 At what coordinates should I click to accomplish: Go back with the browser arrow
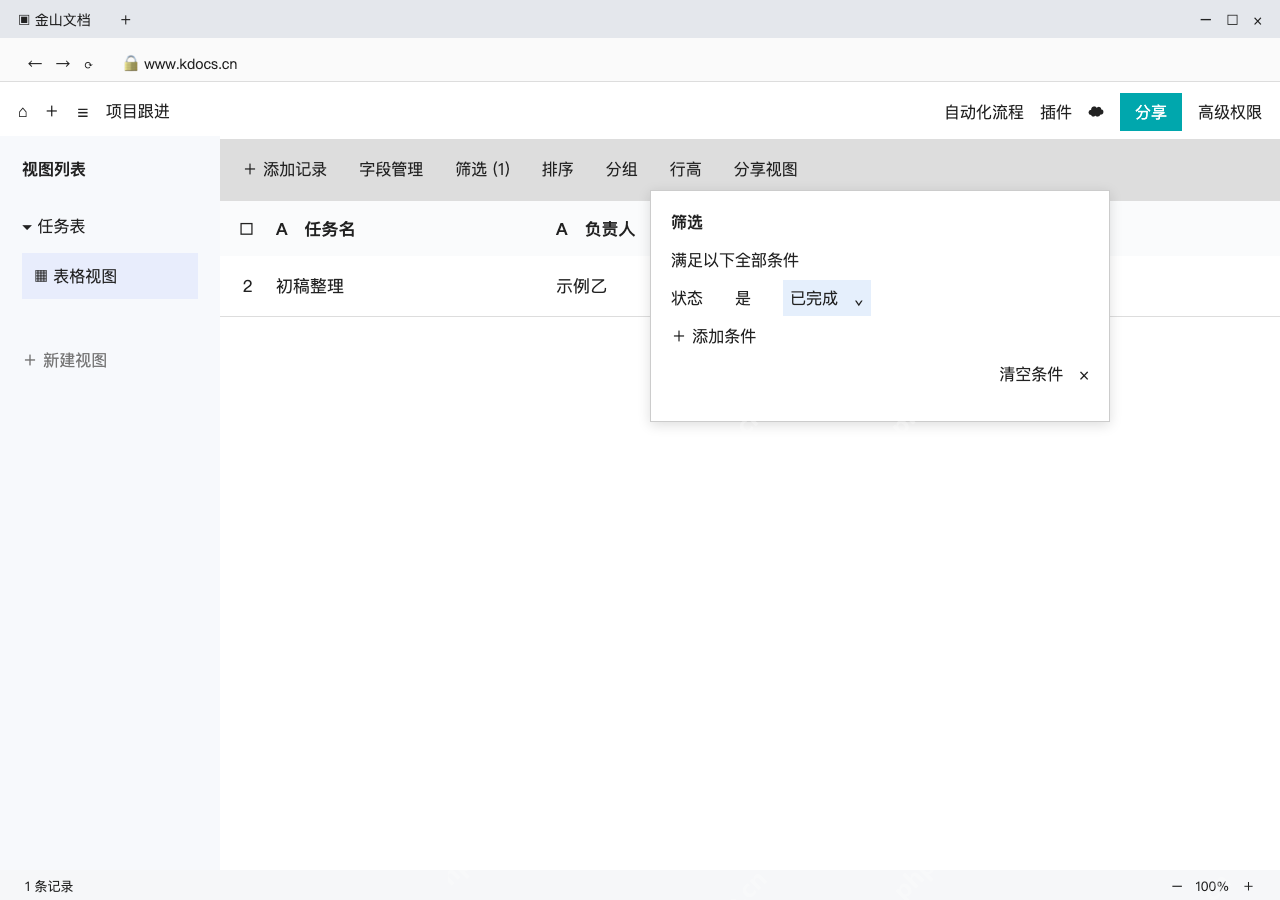(35, 64)
